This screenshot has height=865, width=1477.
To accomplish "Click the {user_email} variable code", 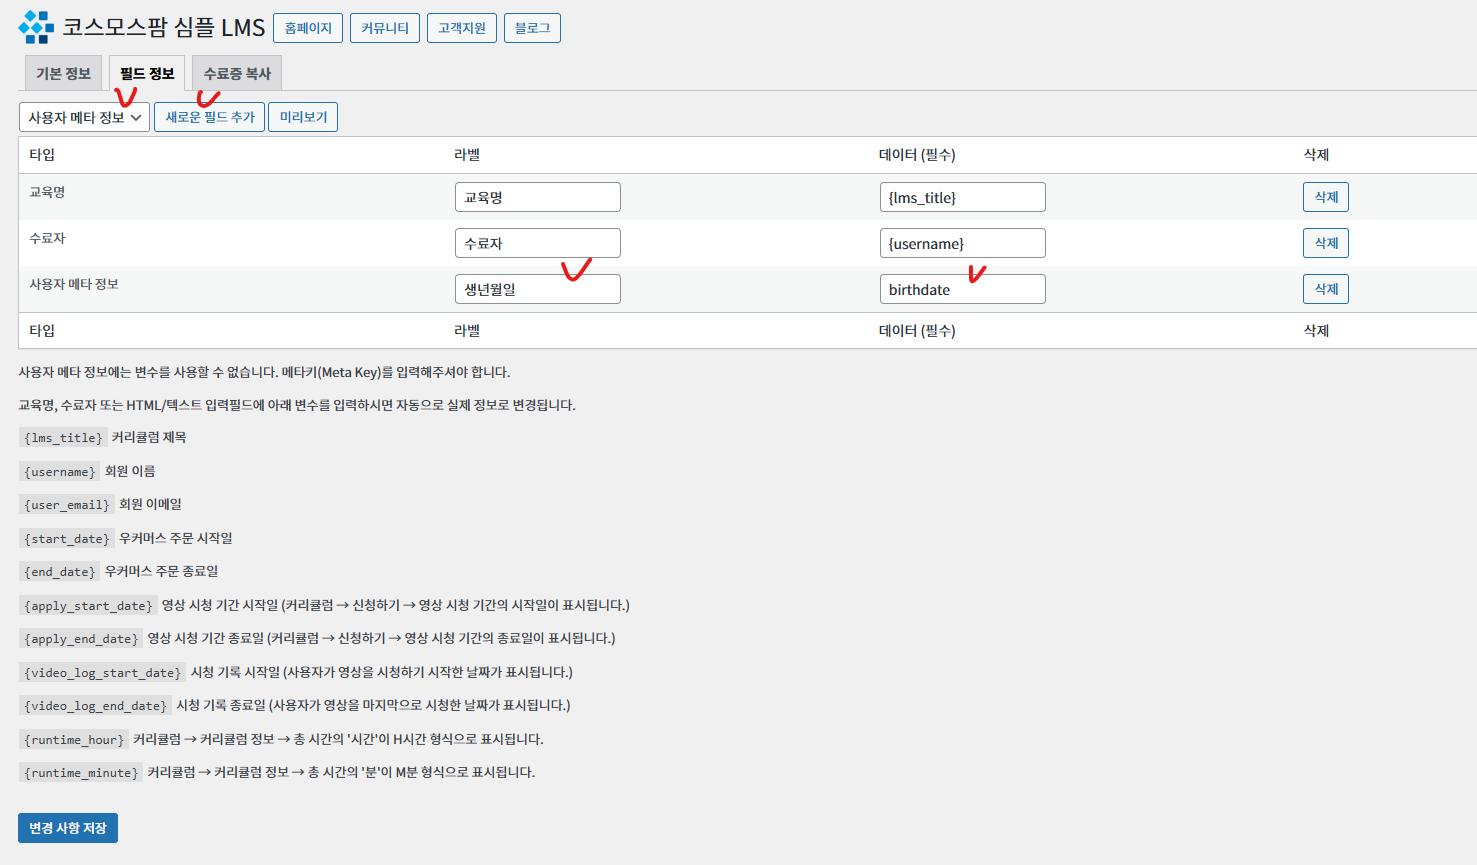I will pyautogui.click(x=67, y=505).
